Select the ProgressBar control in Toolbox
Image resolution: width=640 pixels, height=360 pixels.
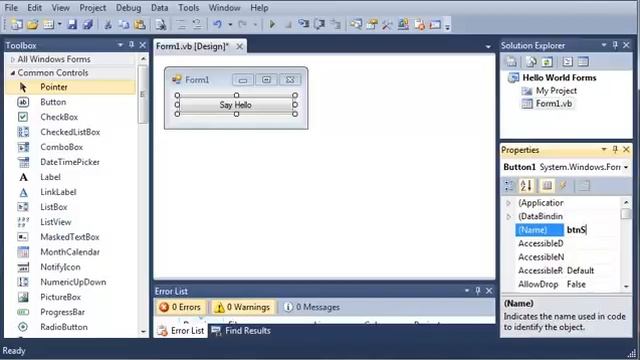click(62, 312)
